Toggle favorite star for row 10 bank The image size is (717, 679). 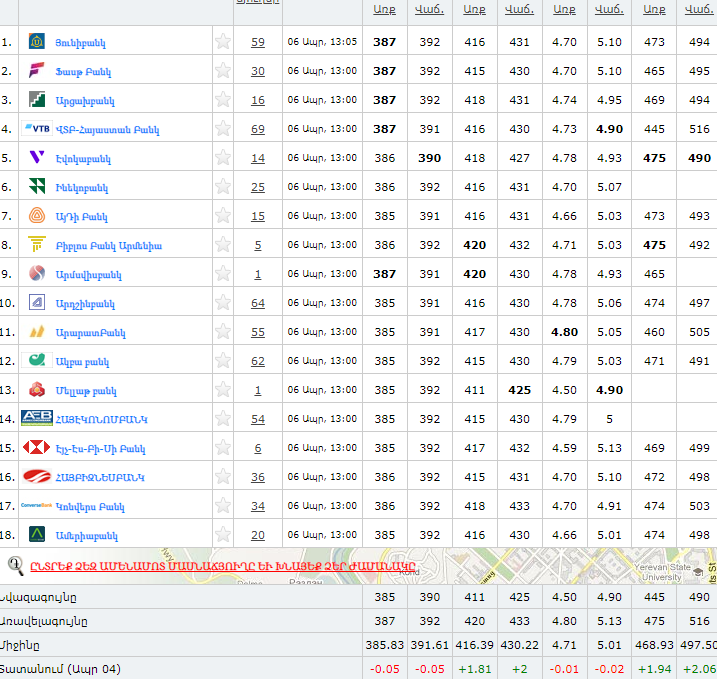coord(223,303)
